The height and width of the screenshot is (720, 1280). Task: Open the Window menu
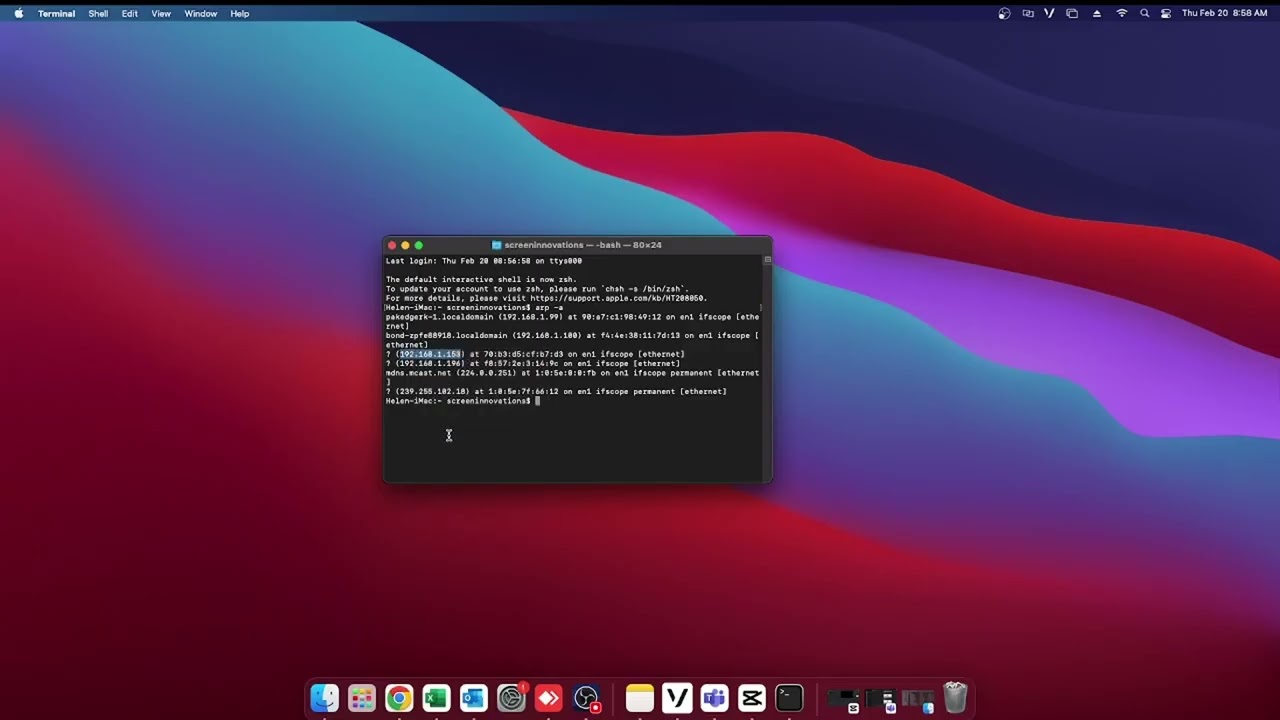(201, 13)
